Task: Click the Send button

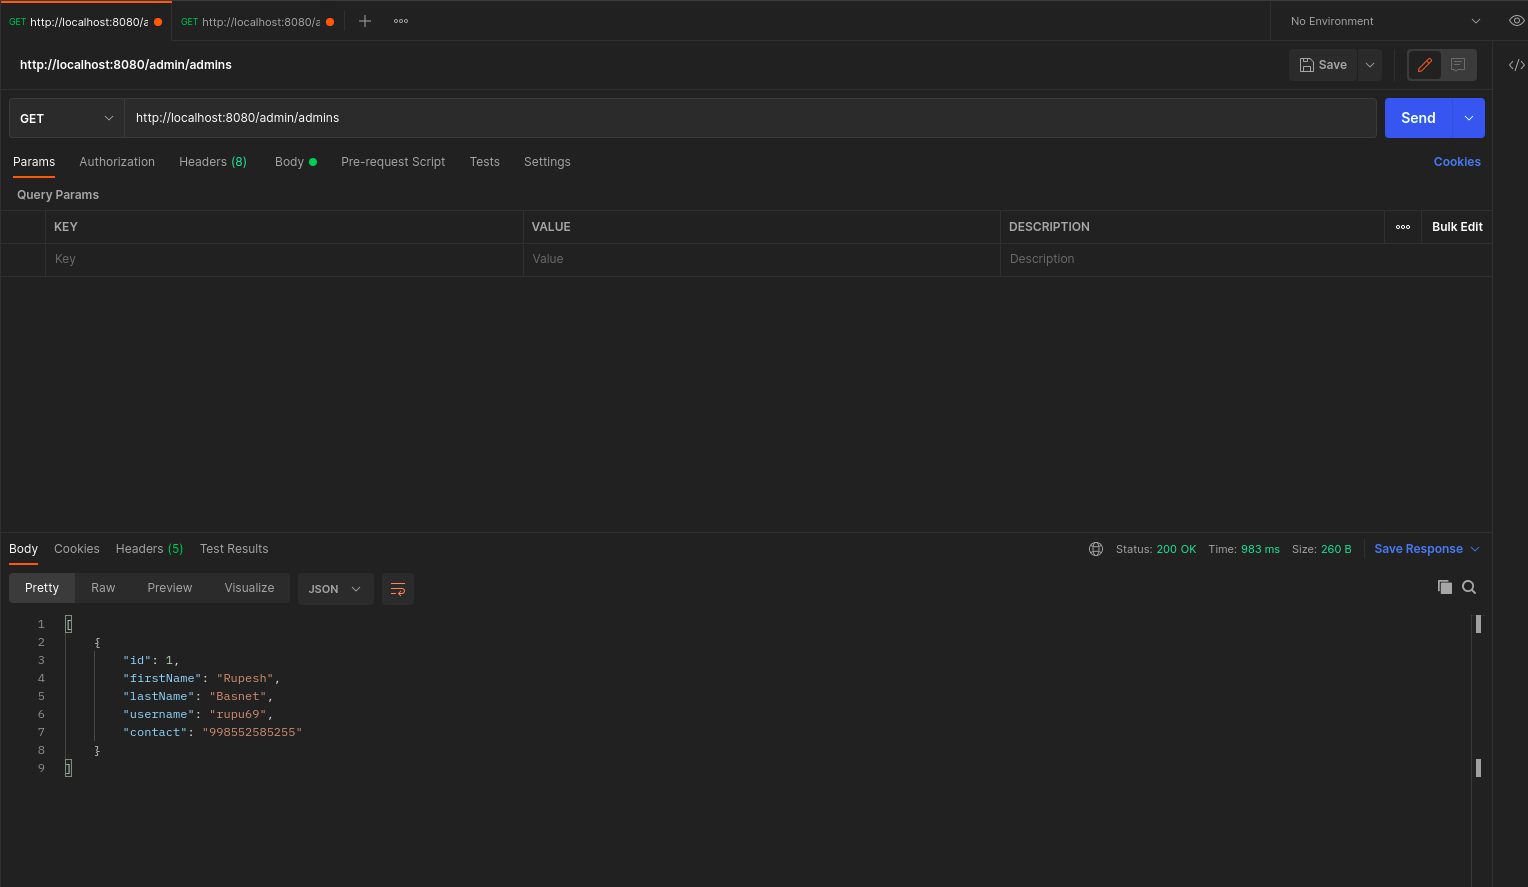Action: click(1417, 117)
